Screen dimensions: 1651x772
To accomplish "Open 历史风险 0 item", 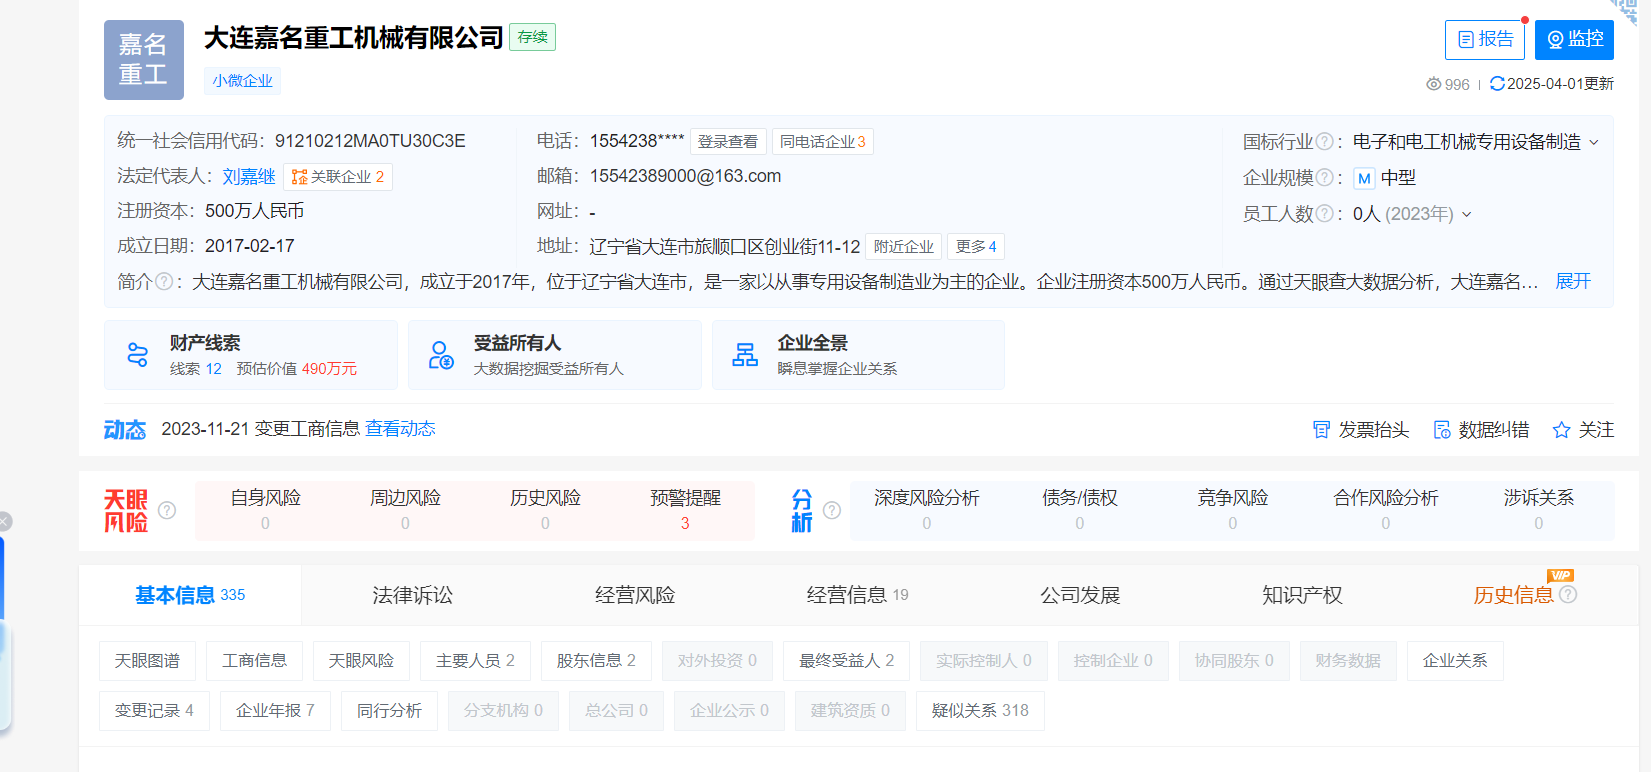I will click(x=545, y=510).
